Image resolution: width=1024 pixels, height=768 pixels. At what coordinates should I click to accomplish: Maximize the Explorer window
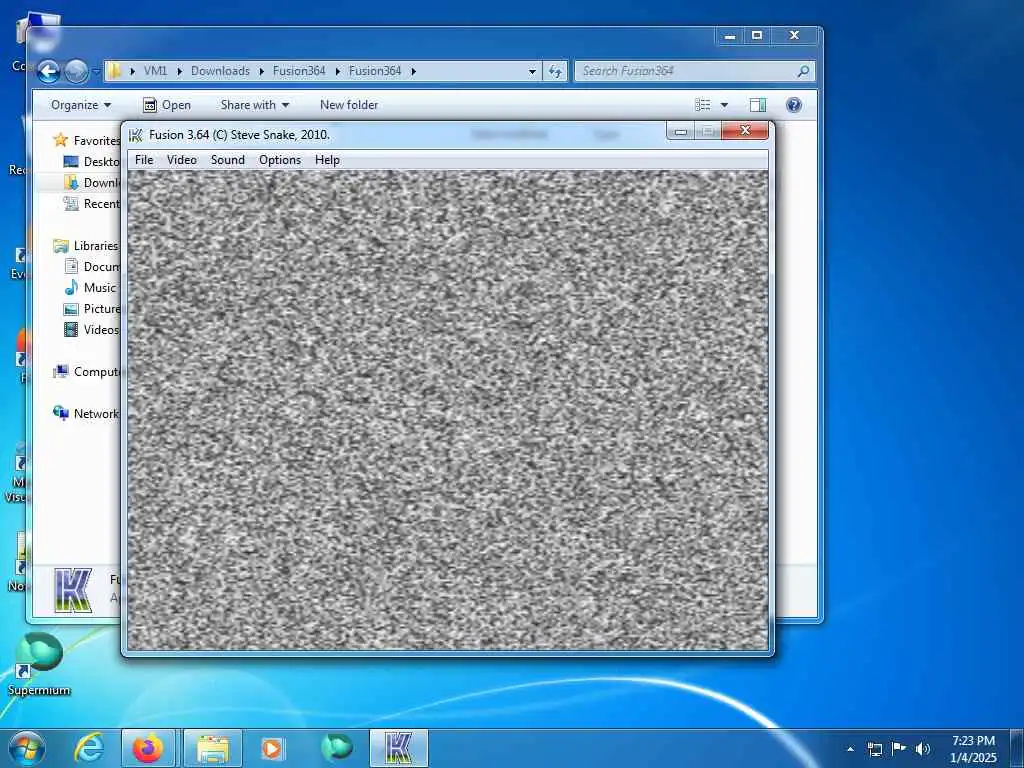757,35
